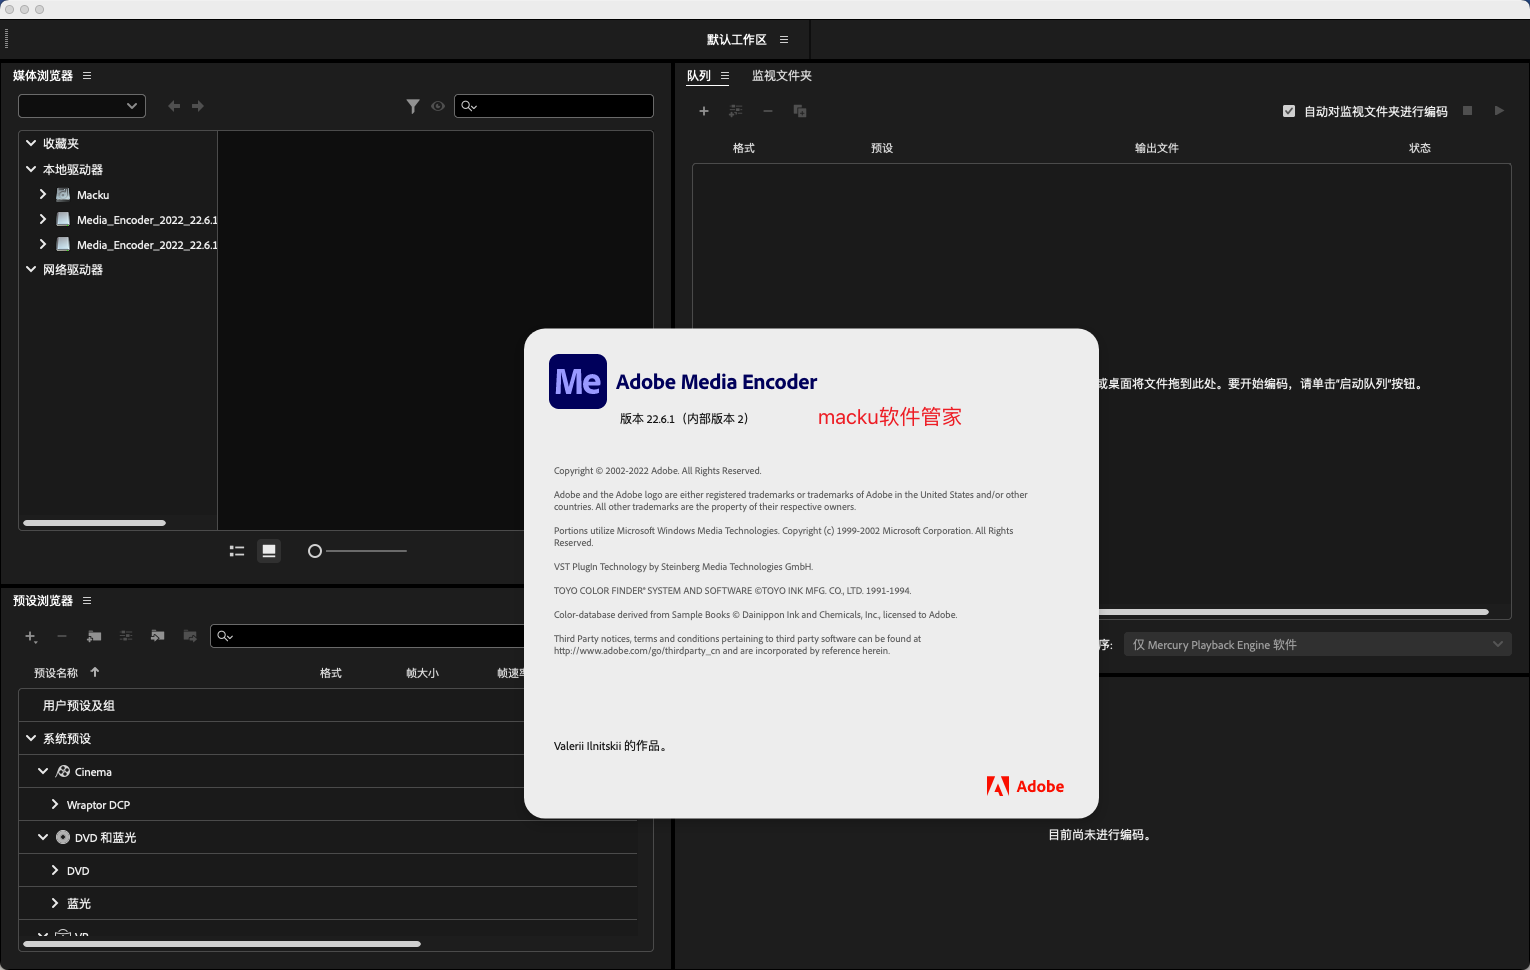Screen dimensions: 1530x970
Task: Select the 预设浏览器 panel title
Action: coord(43,601)
